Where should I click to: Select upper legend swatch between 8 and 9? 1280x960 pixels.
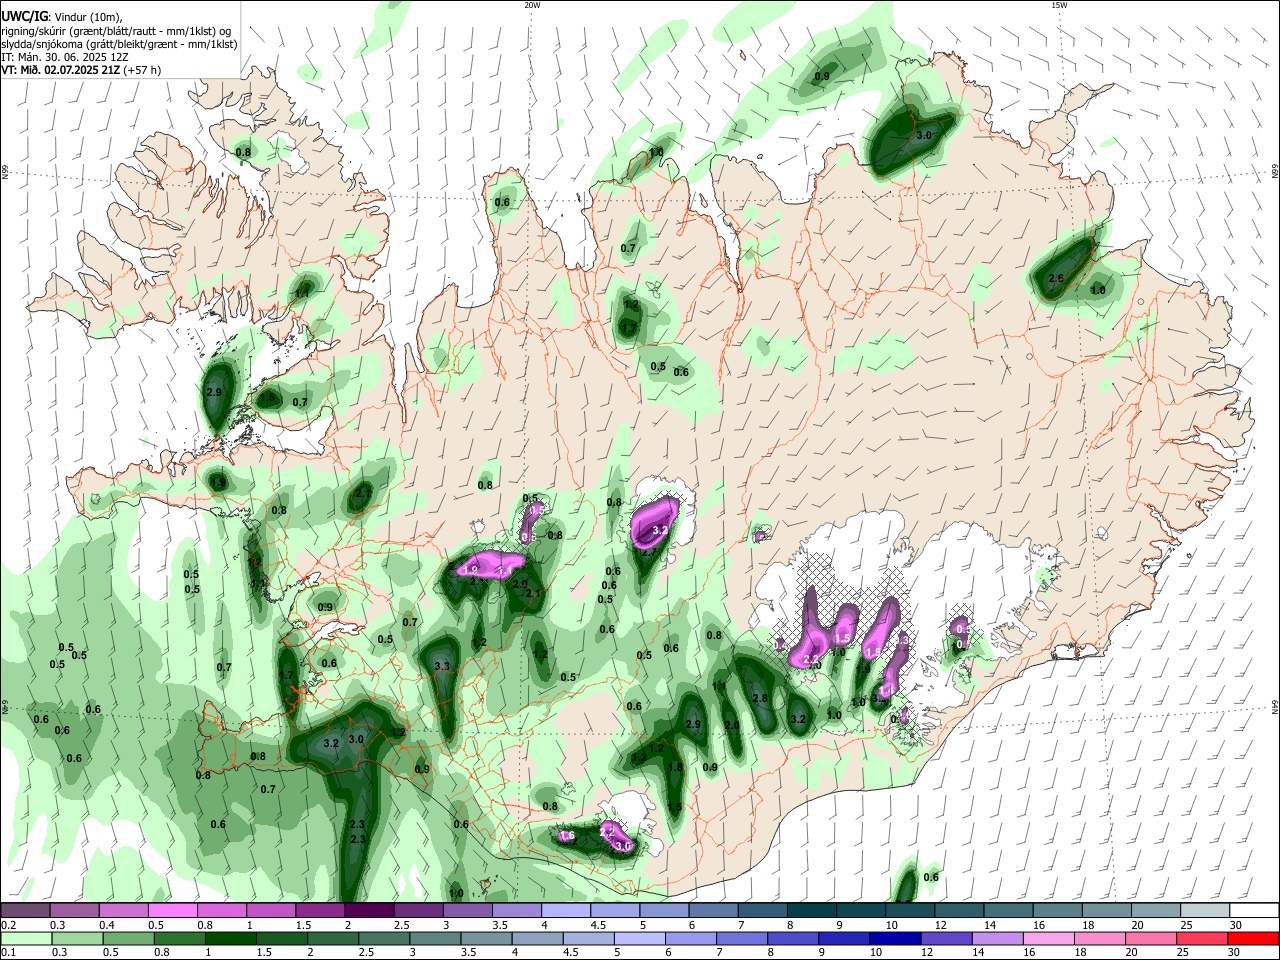[x=811, y=910]
